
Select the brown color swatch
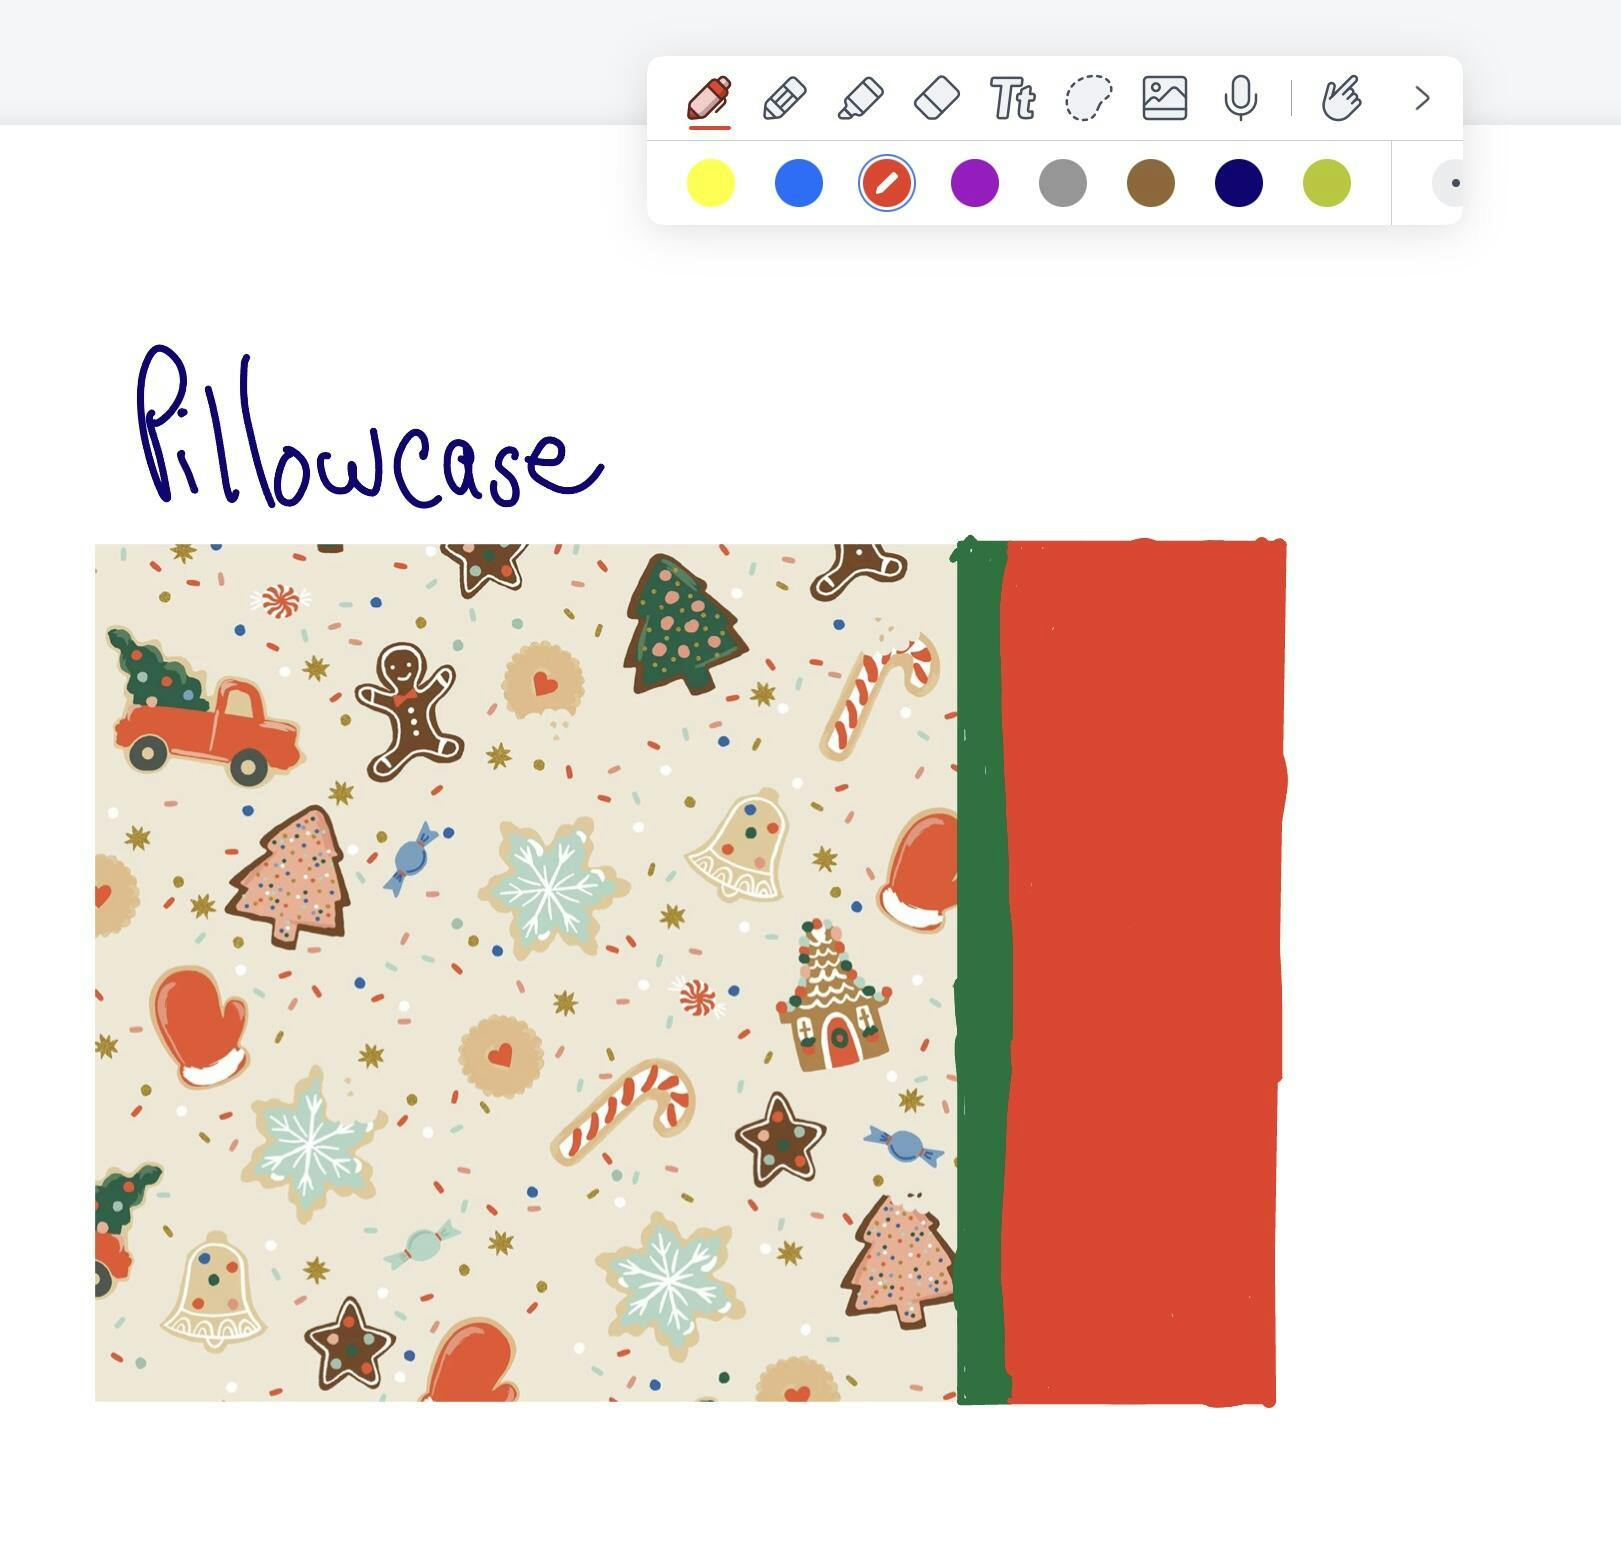1151,183
